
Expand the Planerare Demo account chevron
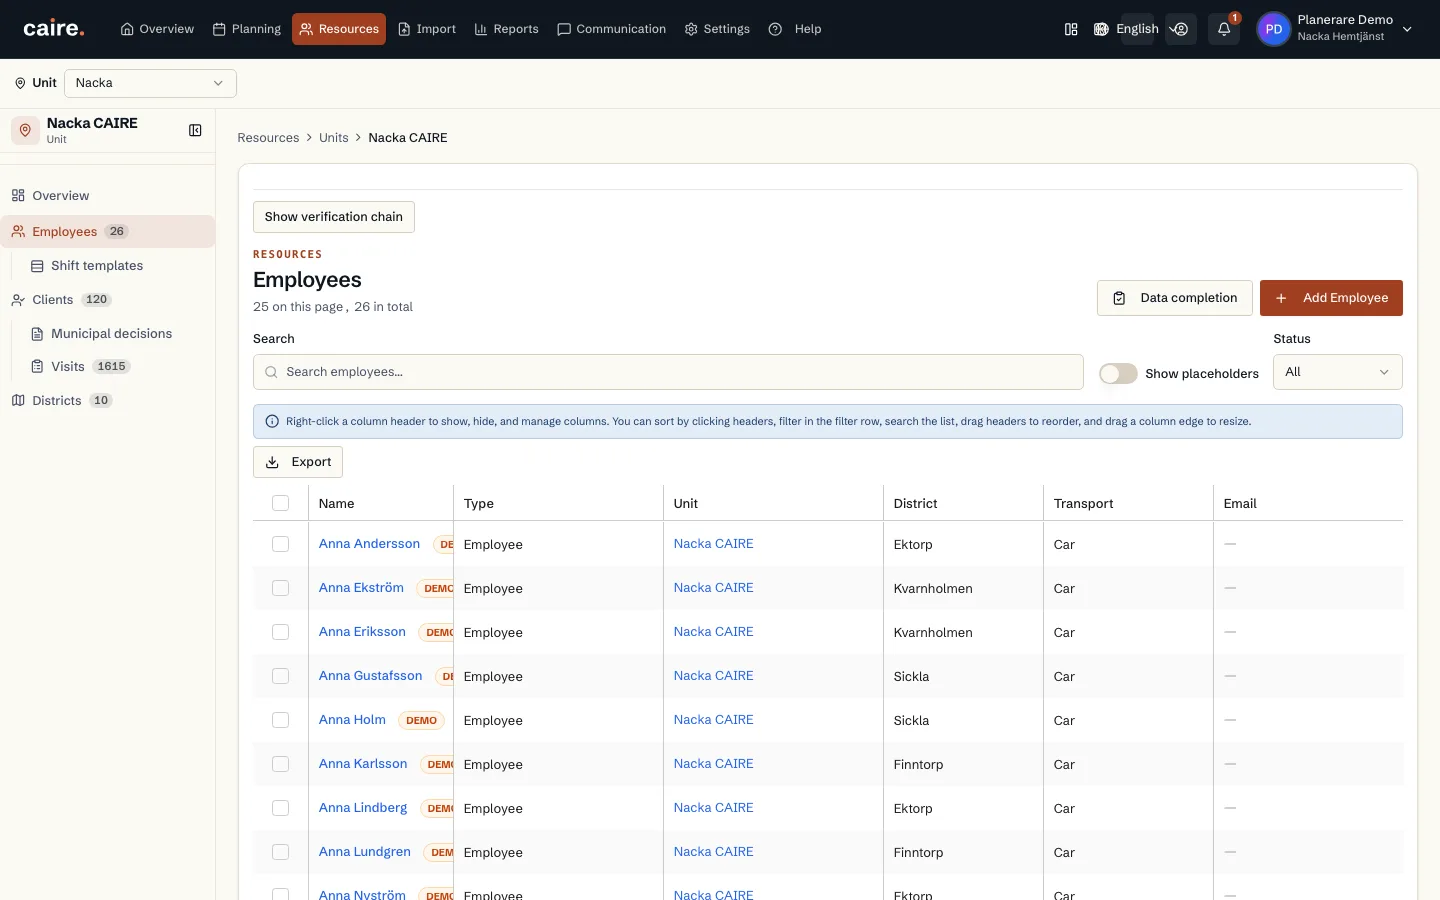click(x=1407, y=29)
